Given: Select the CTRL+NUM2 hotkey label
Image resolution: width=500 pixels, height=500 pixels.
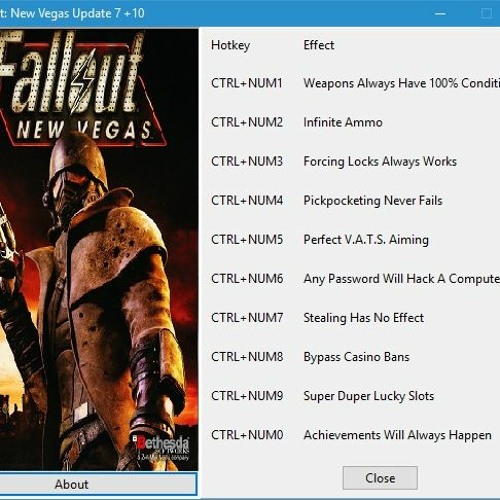Looking at the screenshot, I should pos(247,122).
